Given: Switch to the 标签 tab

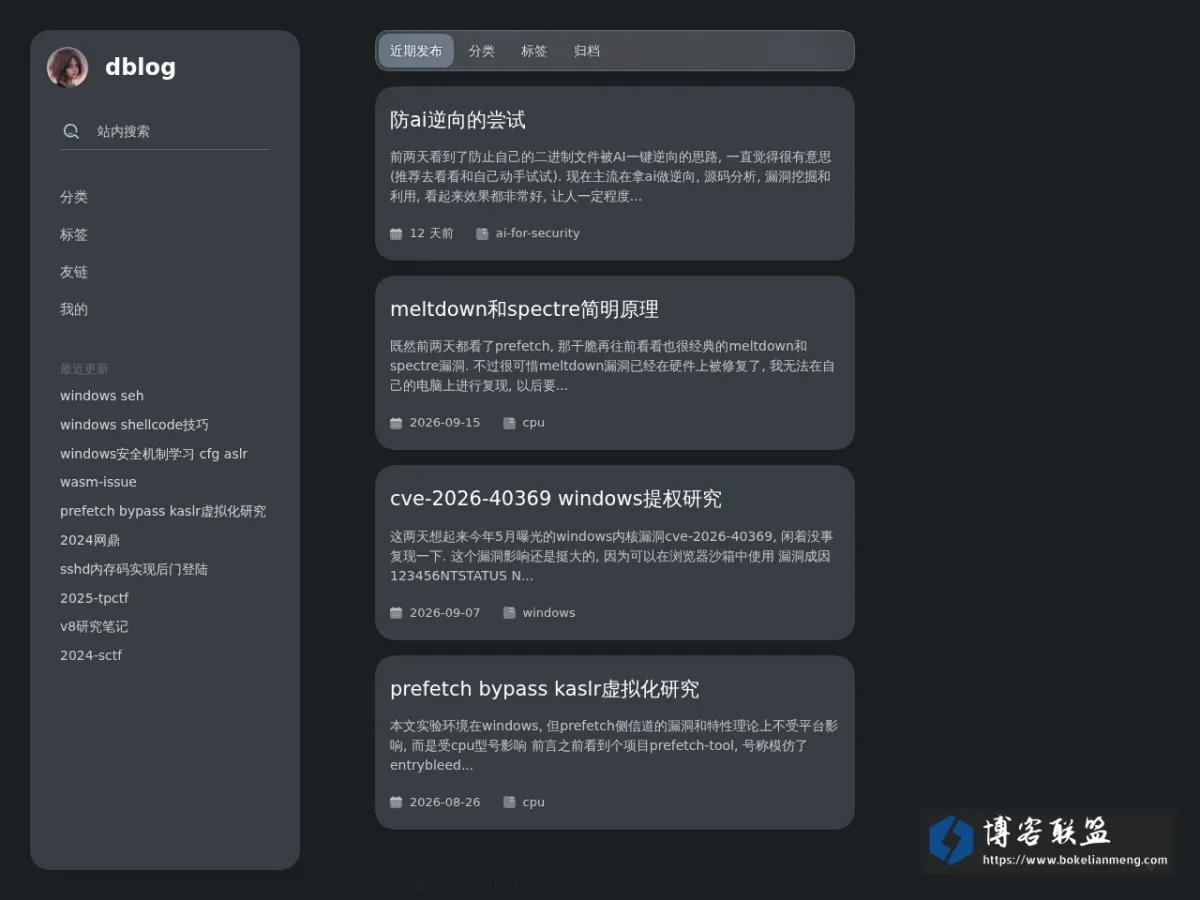Looking at the screenshot, I should click(534, 51).
